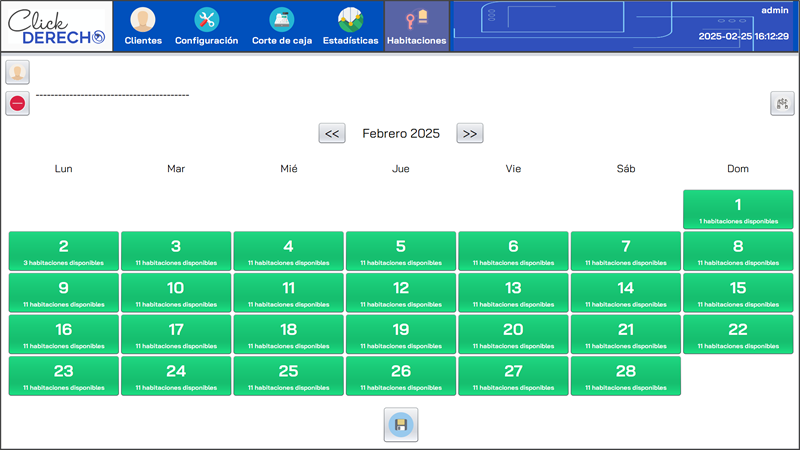Open the Estadísticas chart icon
Viewport: 800px width, 450px height.
click(350, 27)
